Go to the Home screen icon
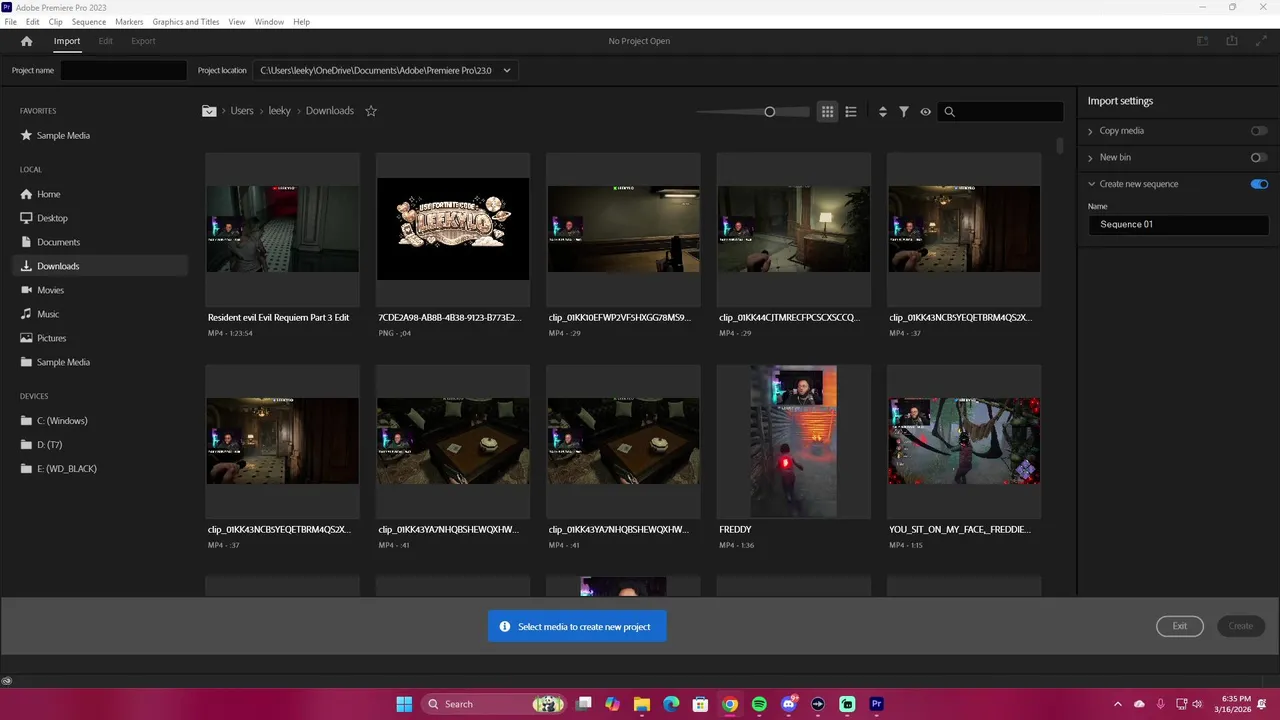Viewport: 1280px width, 720px height. [26, 41]
